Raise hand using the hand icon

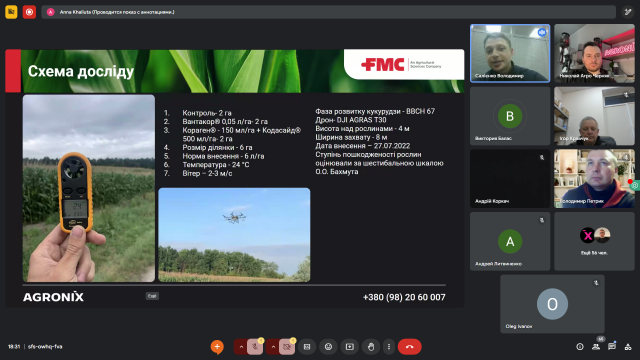tap(371, 347)
